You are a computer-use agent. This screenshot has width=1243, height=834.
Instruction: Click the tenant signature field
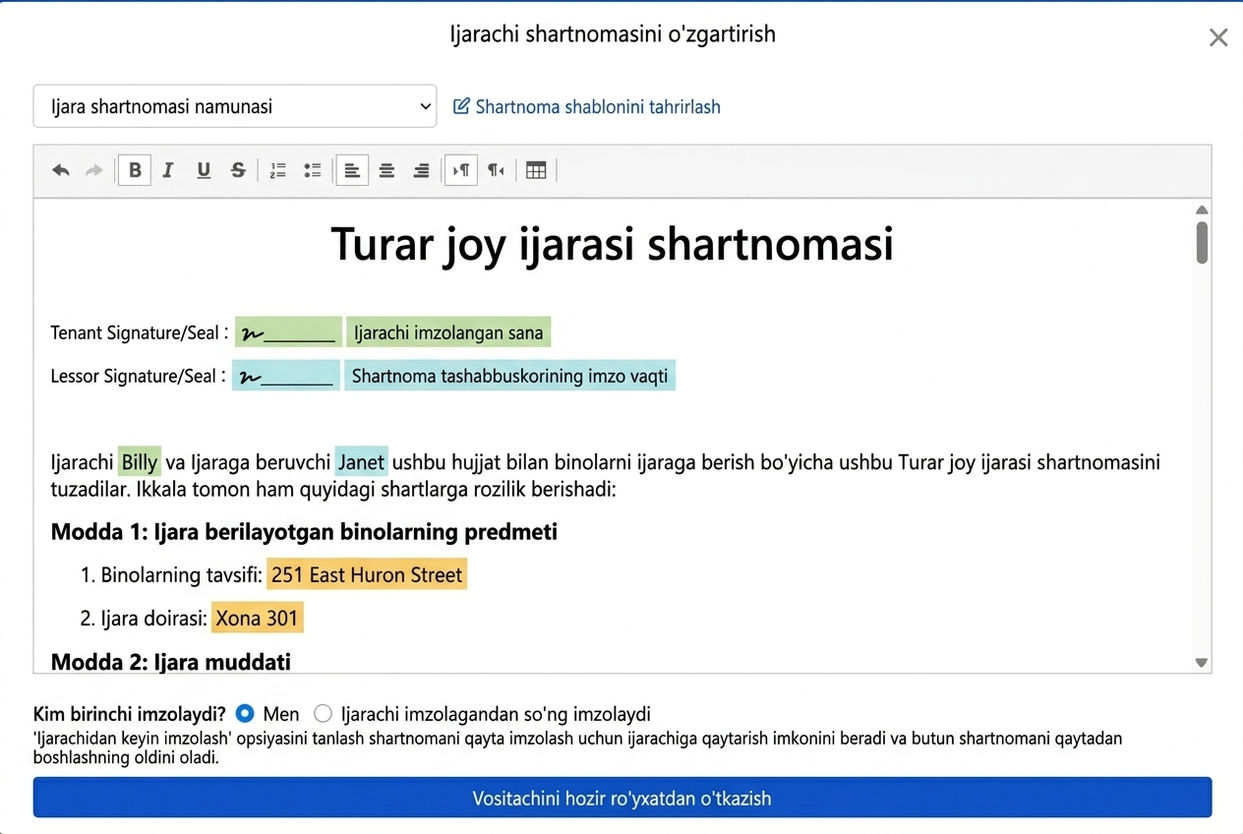pos(289,332)
